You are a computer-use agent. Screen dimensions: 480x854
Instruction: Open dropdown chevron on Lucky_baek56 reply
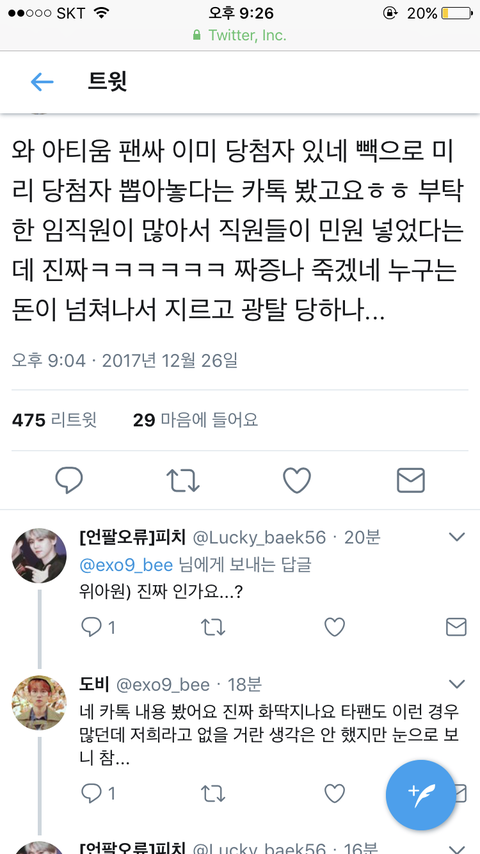click(456, 537)
